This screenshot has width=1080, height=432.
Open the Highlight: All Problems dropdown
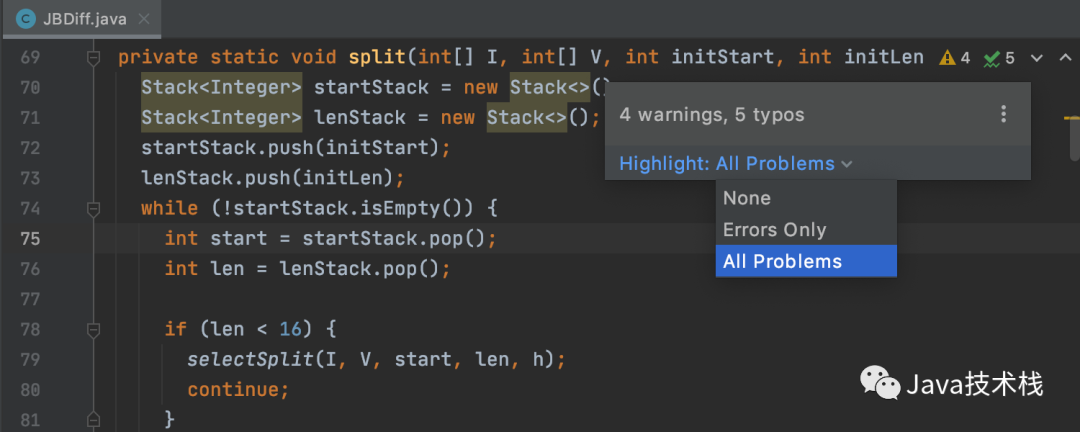736,164
